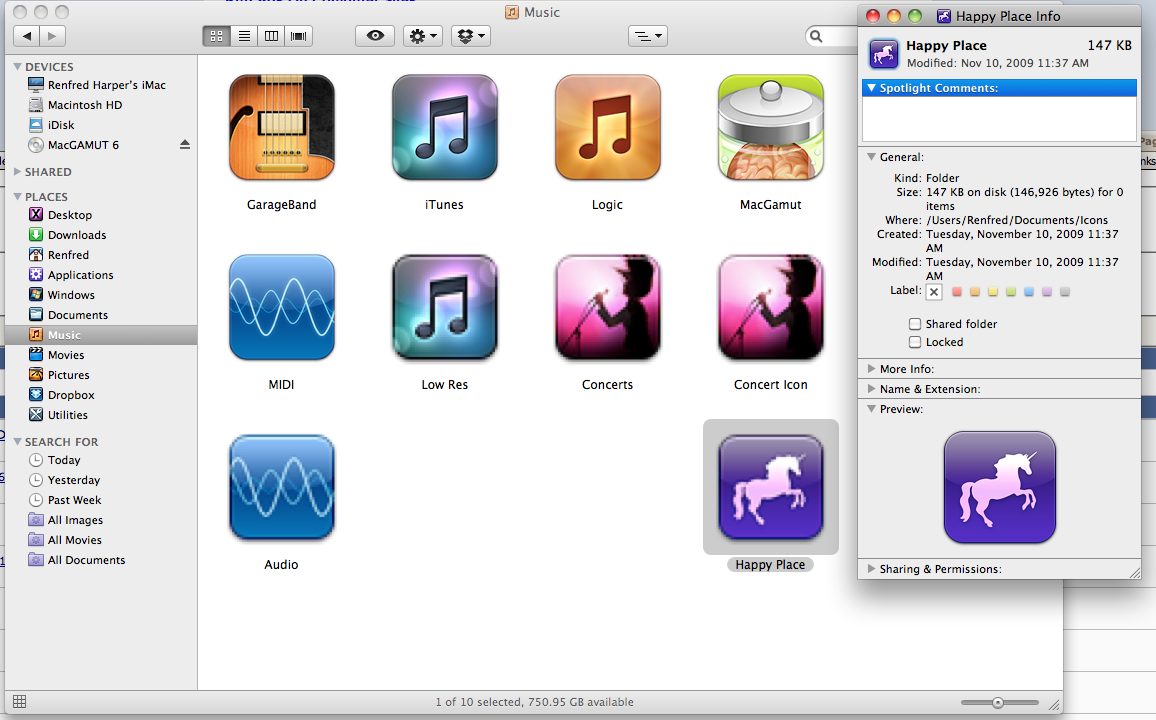
Task: Click the Quick Look eye button
Action: (x=375, y=35)
